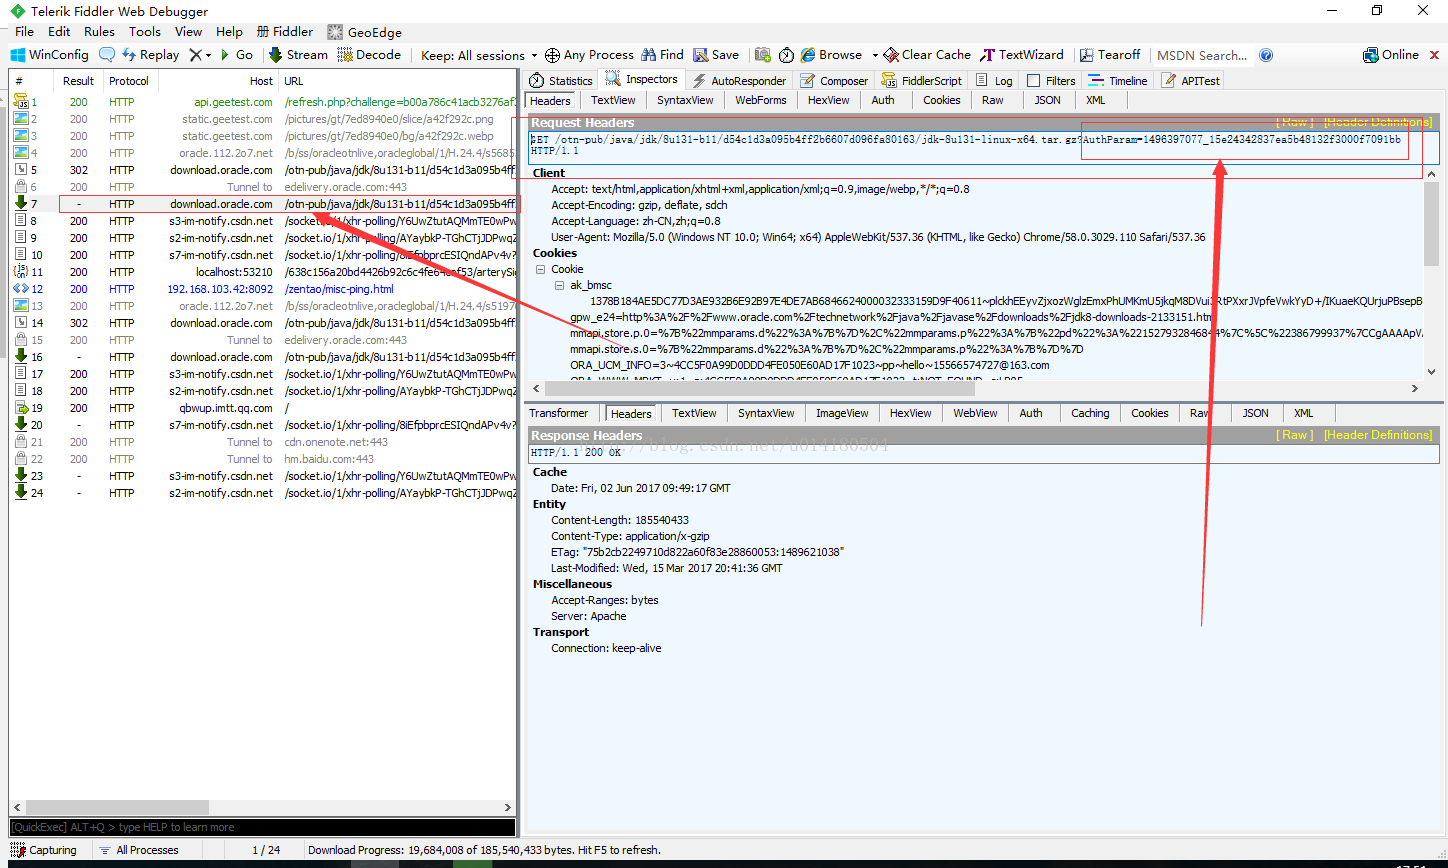This screenshot has width=1448, height=868.
Task: Toggle Stream mode in the toolbar
Action: (x=298, y=55)
